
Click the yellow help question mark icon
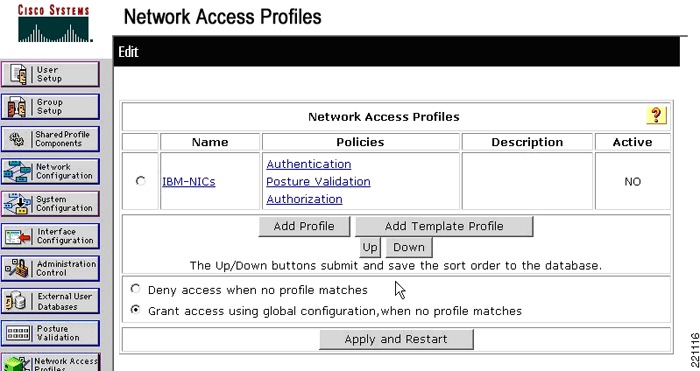pos(656,116)
